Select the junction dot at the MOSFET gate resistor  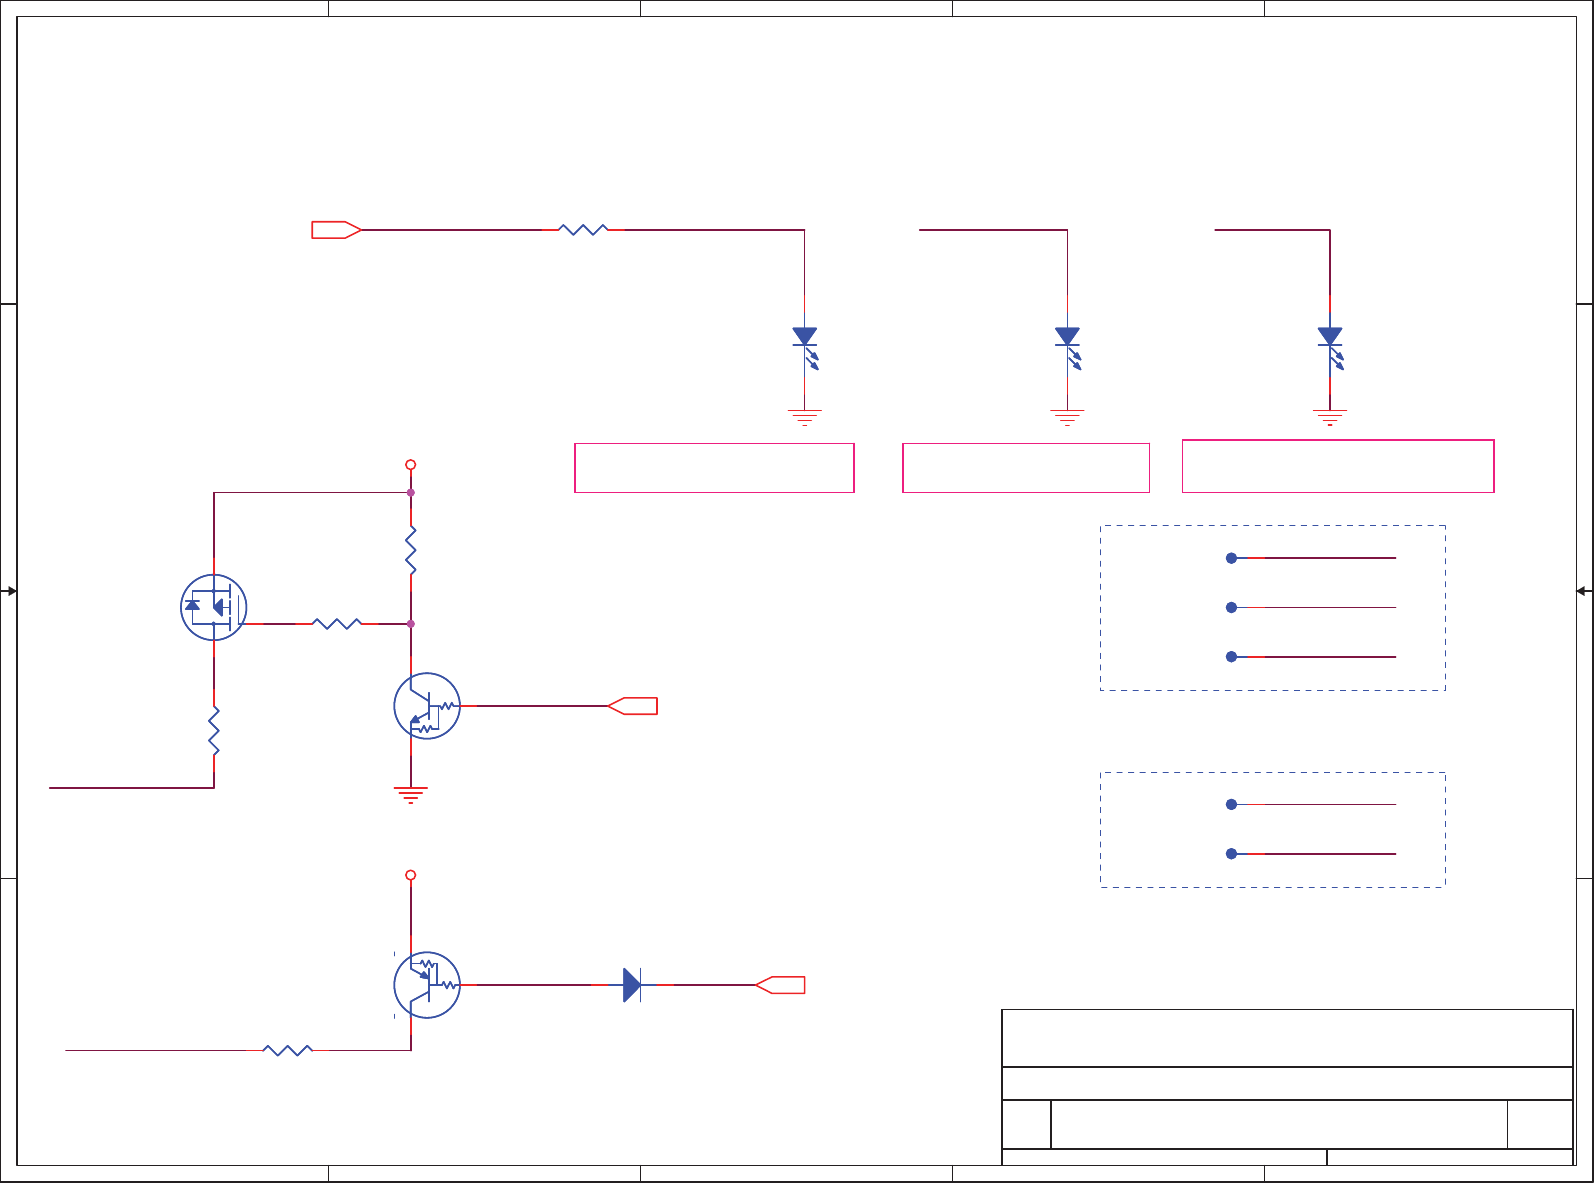(411, 624)
